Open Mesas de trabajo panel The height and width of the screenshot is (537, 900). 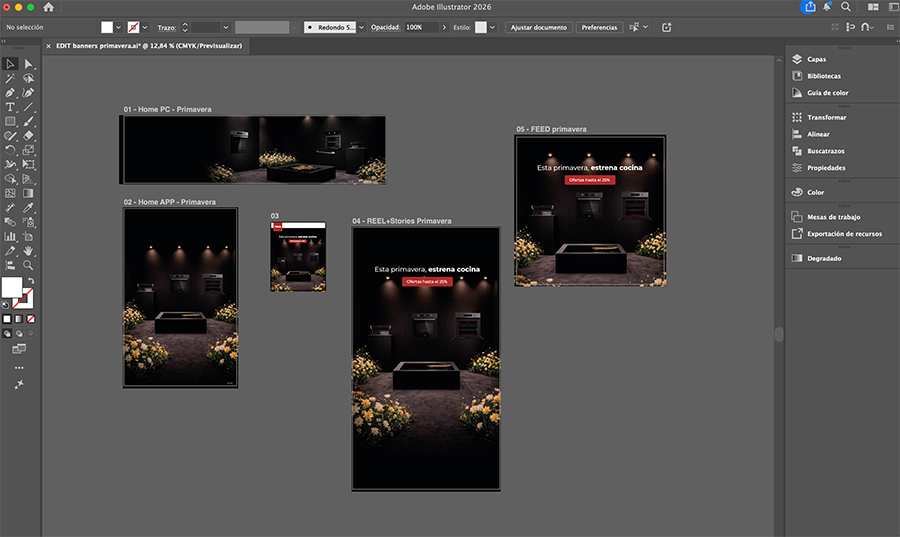833,217
